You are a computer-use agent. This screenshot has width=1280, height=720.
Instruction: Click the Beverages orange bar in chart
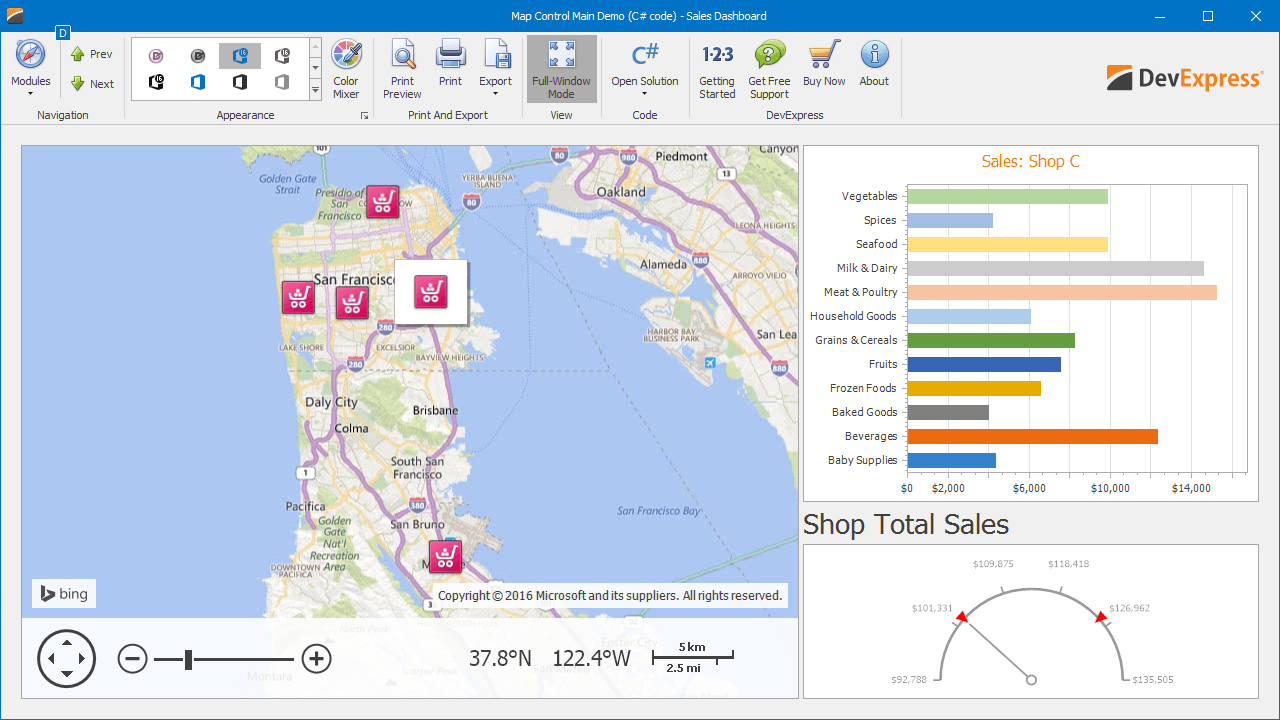(x=1032, y=436)
